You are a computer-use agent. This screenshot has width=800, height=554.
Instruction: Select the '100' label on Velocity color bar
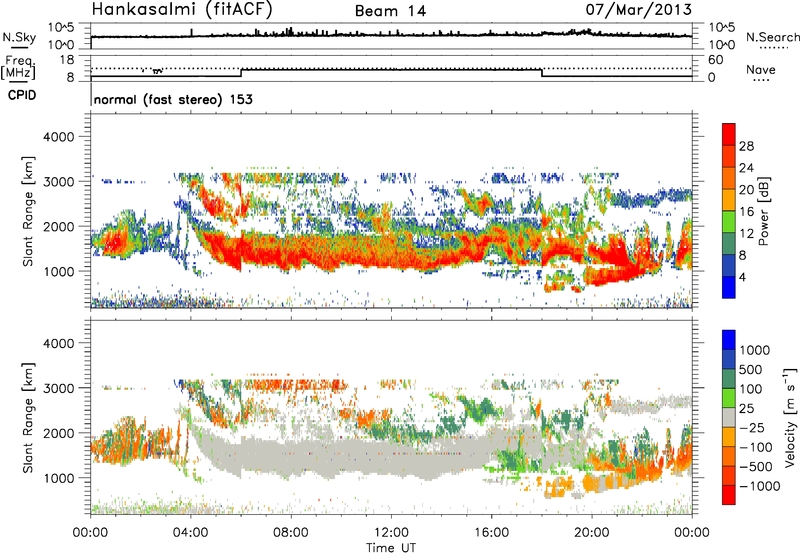tap(751, 389)
